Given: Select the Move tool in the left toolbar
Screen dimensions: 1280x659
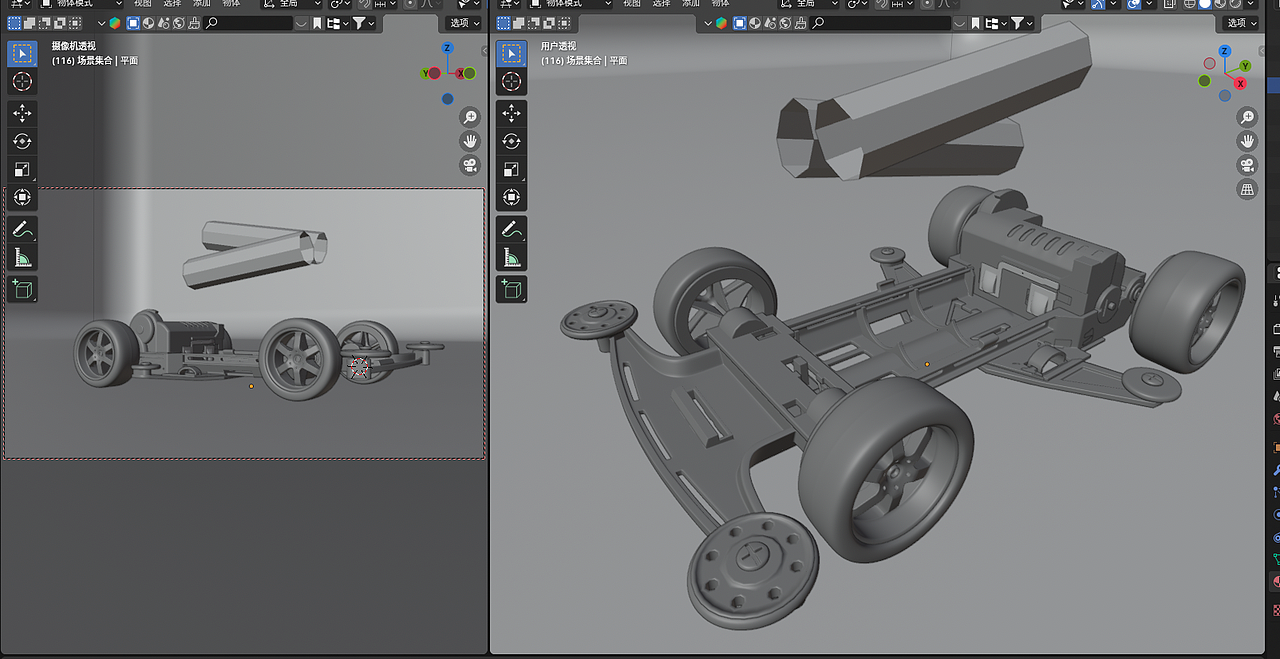Looking at the screenshot, I should (x=22, y=113).
